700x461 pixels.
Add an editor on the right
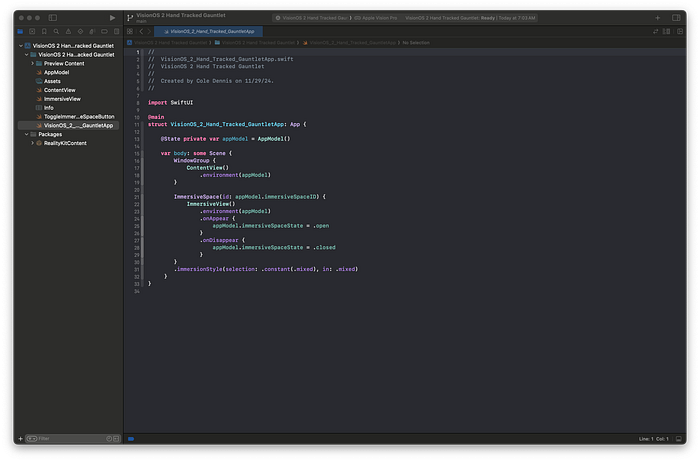click(x=680, y=32)
